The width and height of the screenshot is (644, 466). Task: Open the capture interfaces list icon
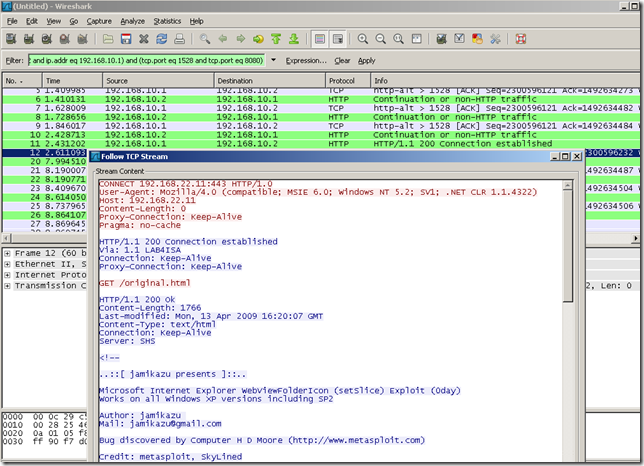click(x=11, y=39)
